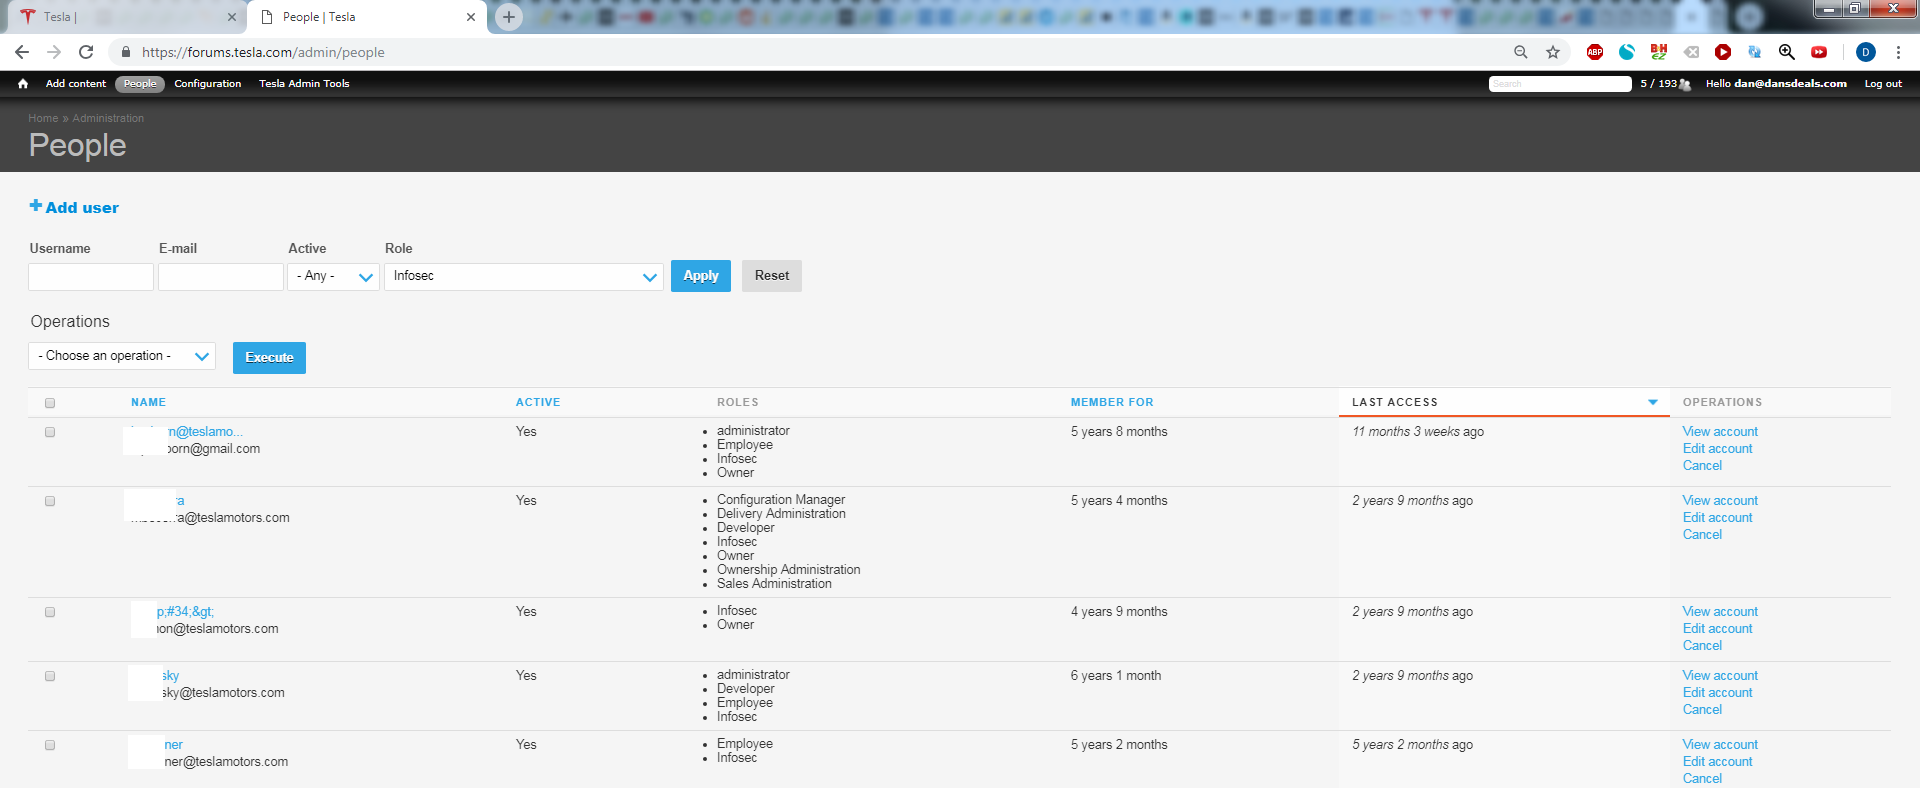Image resolution: width=1920 pixels, height=788 pixels.
Task: Click the browser address bar URL
Action: pos(263,52)
